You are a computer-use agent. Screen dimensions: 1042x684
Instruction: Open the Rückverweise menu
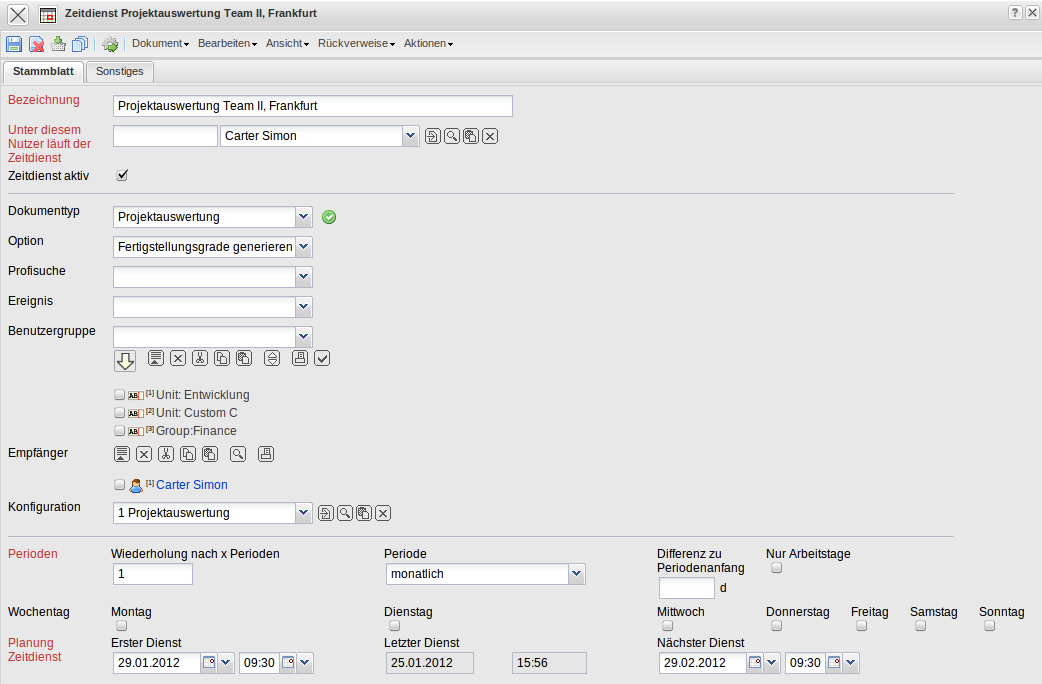click(x=356, y=44)
